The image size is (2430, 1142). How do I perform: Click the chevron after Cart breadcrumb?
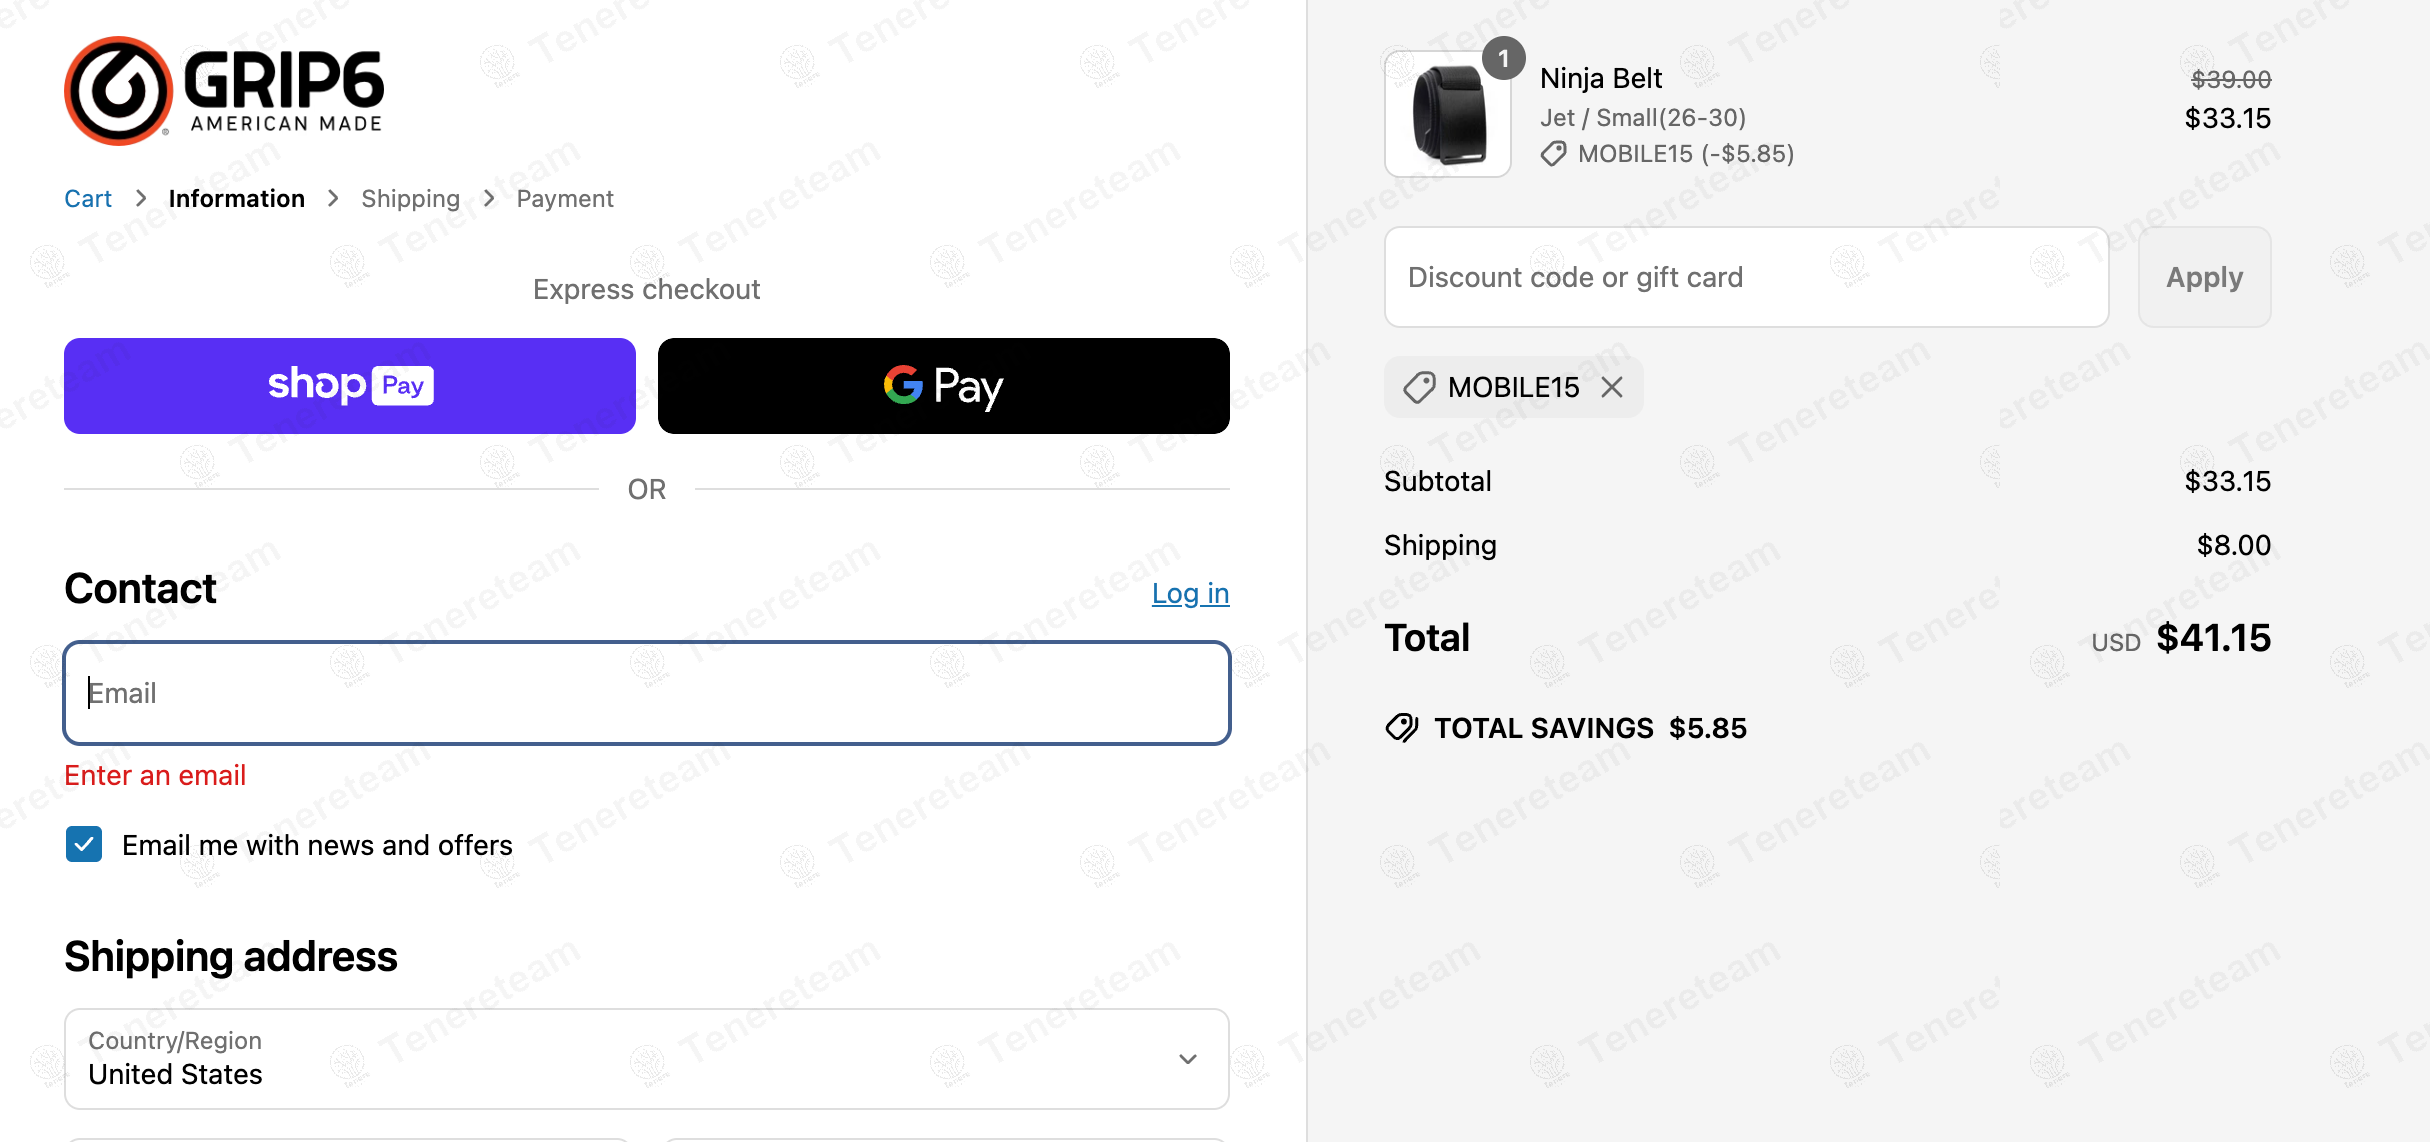click(x=141, y=198)
